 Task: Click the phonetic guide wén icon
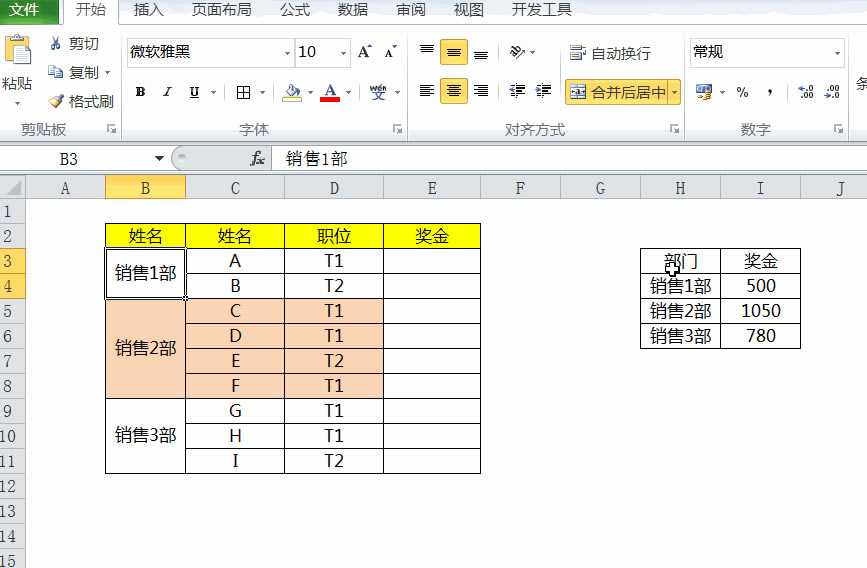tap(378, 92)
